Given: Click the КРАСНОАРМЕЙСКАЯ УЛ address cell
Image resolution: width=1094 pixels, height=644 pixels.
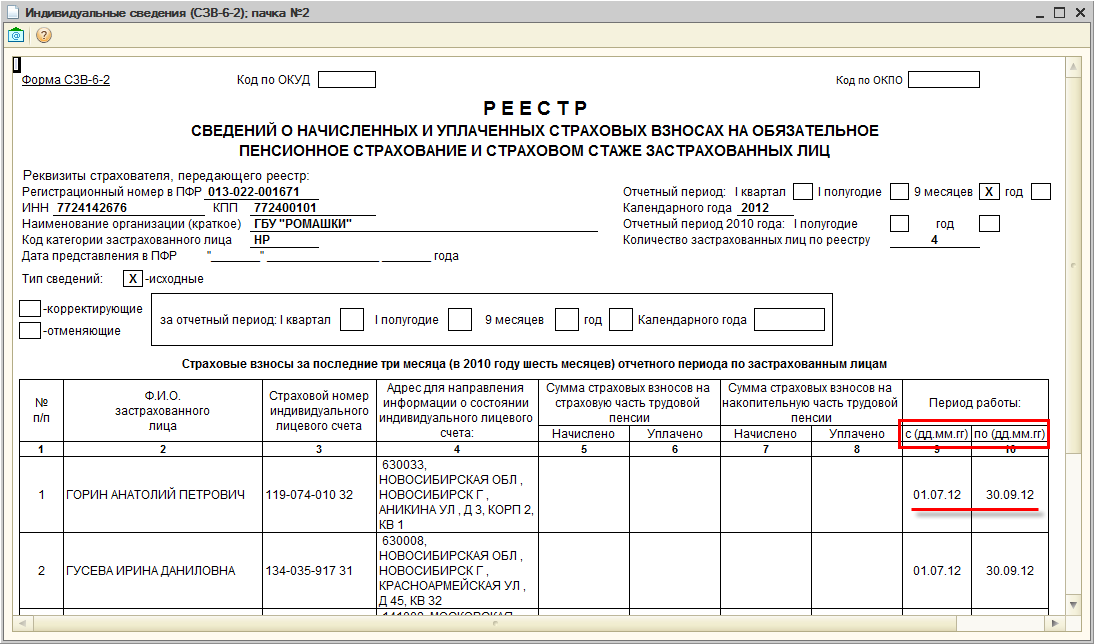Looking at the screenshot, I should pos(457,571).
